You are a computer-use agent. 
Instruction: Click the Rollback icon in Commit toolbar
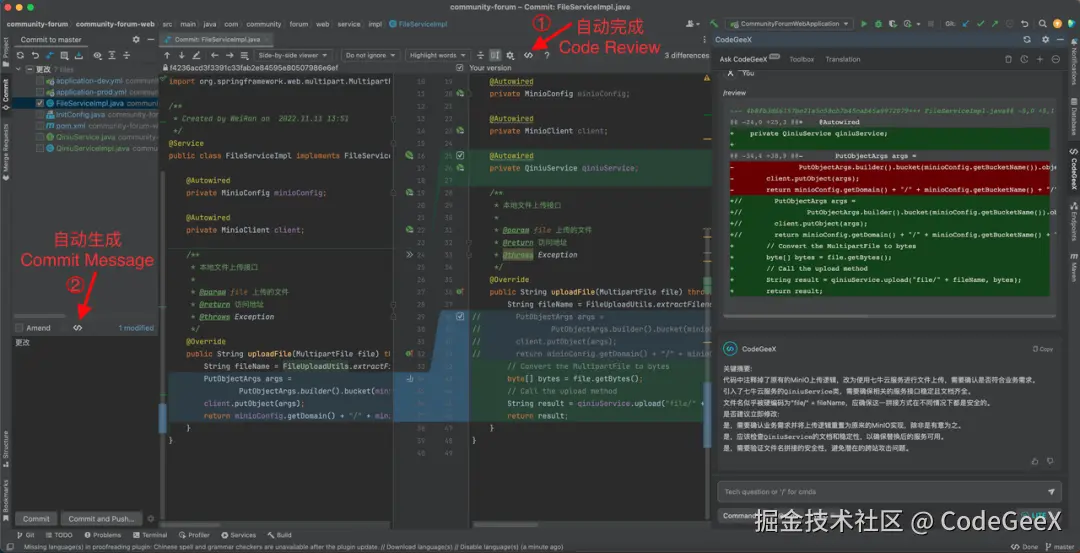click(x=35, y=55)
